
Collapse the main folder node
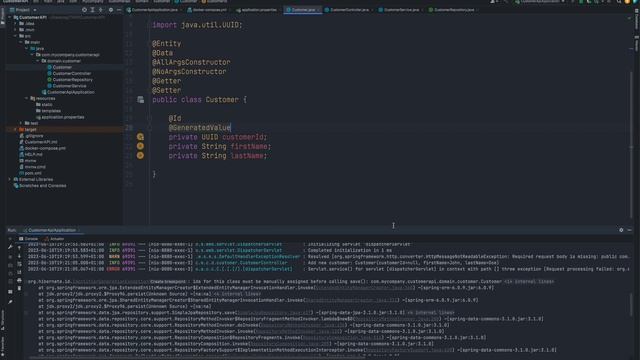tap(21, 42)
